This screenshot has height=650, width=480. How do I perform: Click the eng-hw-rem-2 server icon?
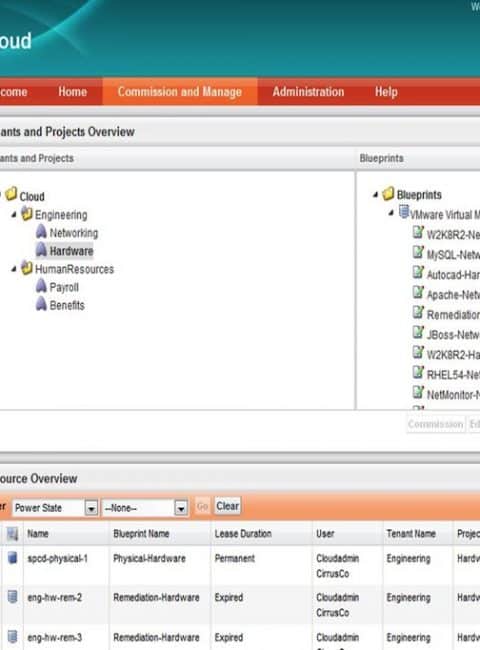[12, 597]
